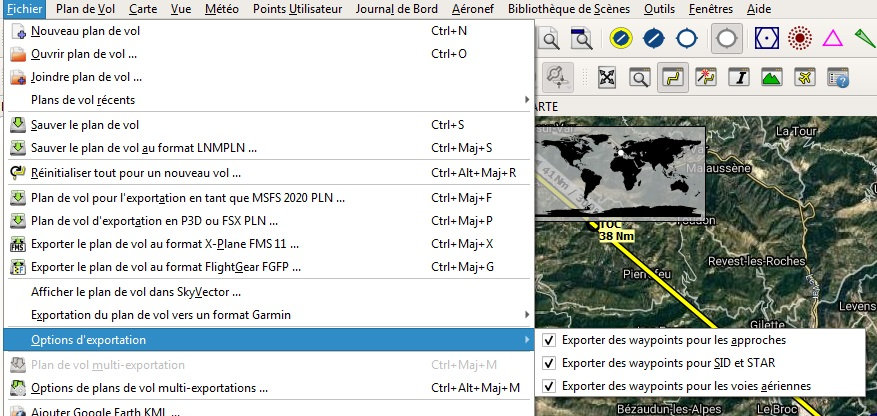Viewport: 877px width, 416px height.
Task: Click Afficher le plan de vol dans SkyVector
Action: coord(267,292)
